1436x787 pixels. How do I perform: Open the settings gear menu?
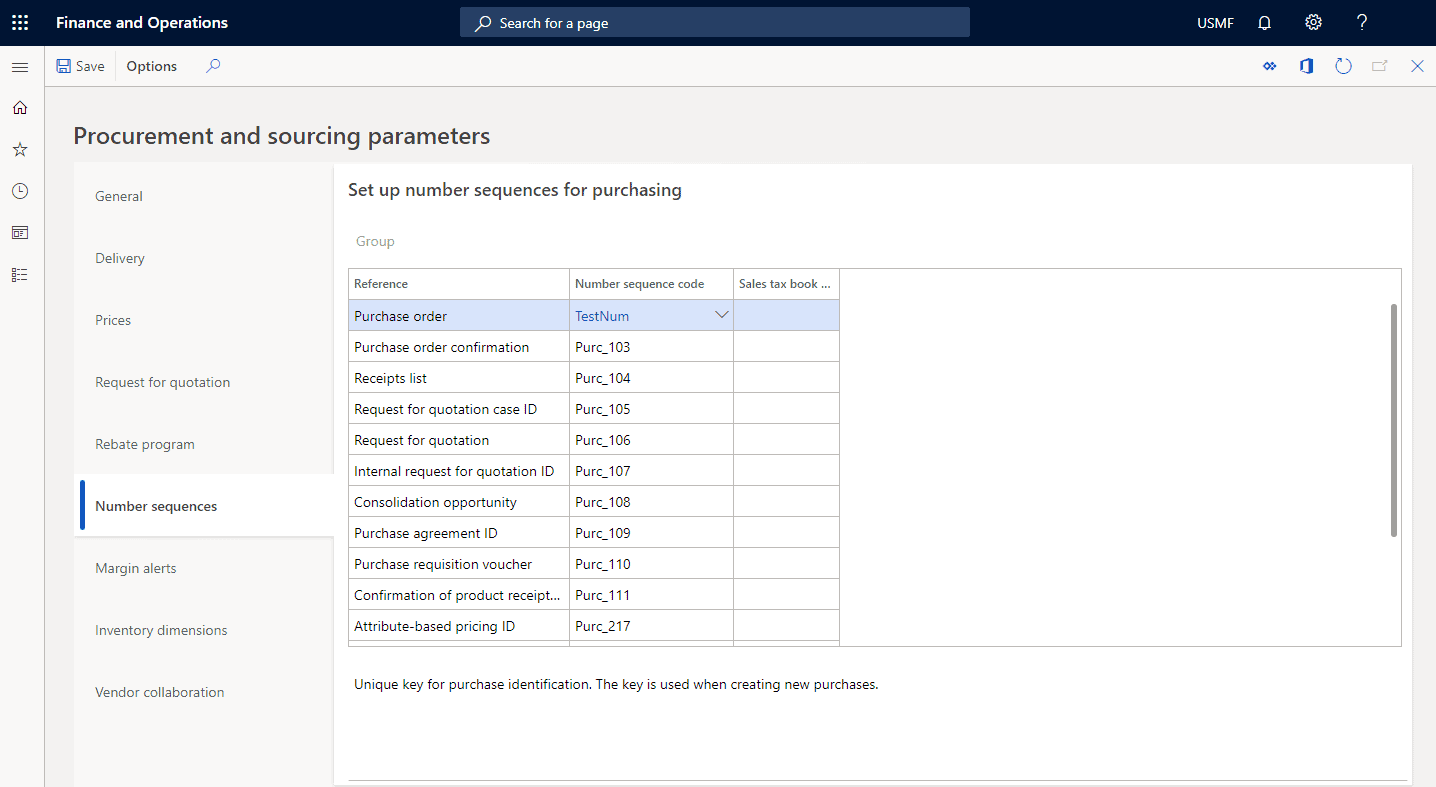tap(1313, 23)
